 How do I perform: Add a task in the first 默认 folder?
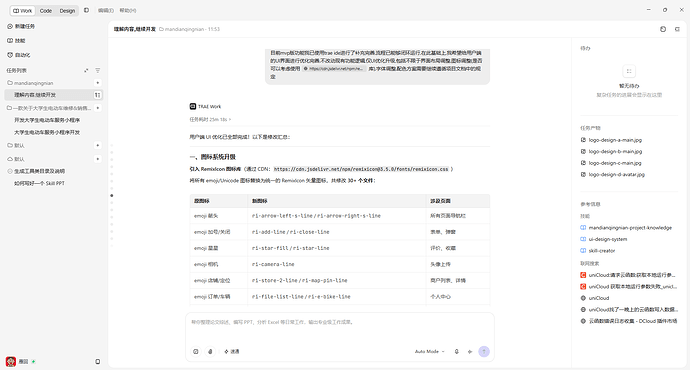pyautogui.click(x=98, y=145)
